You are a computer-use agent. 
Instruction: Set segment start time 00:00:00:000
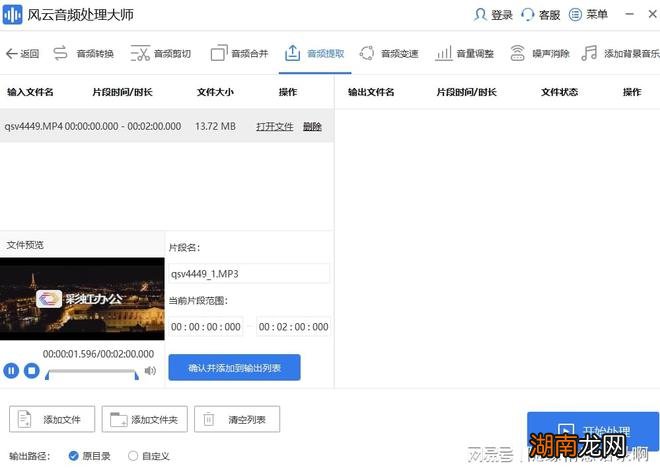(x=206, y=327)
